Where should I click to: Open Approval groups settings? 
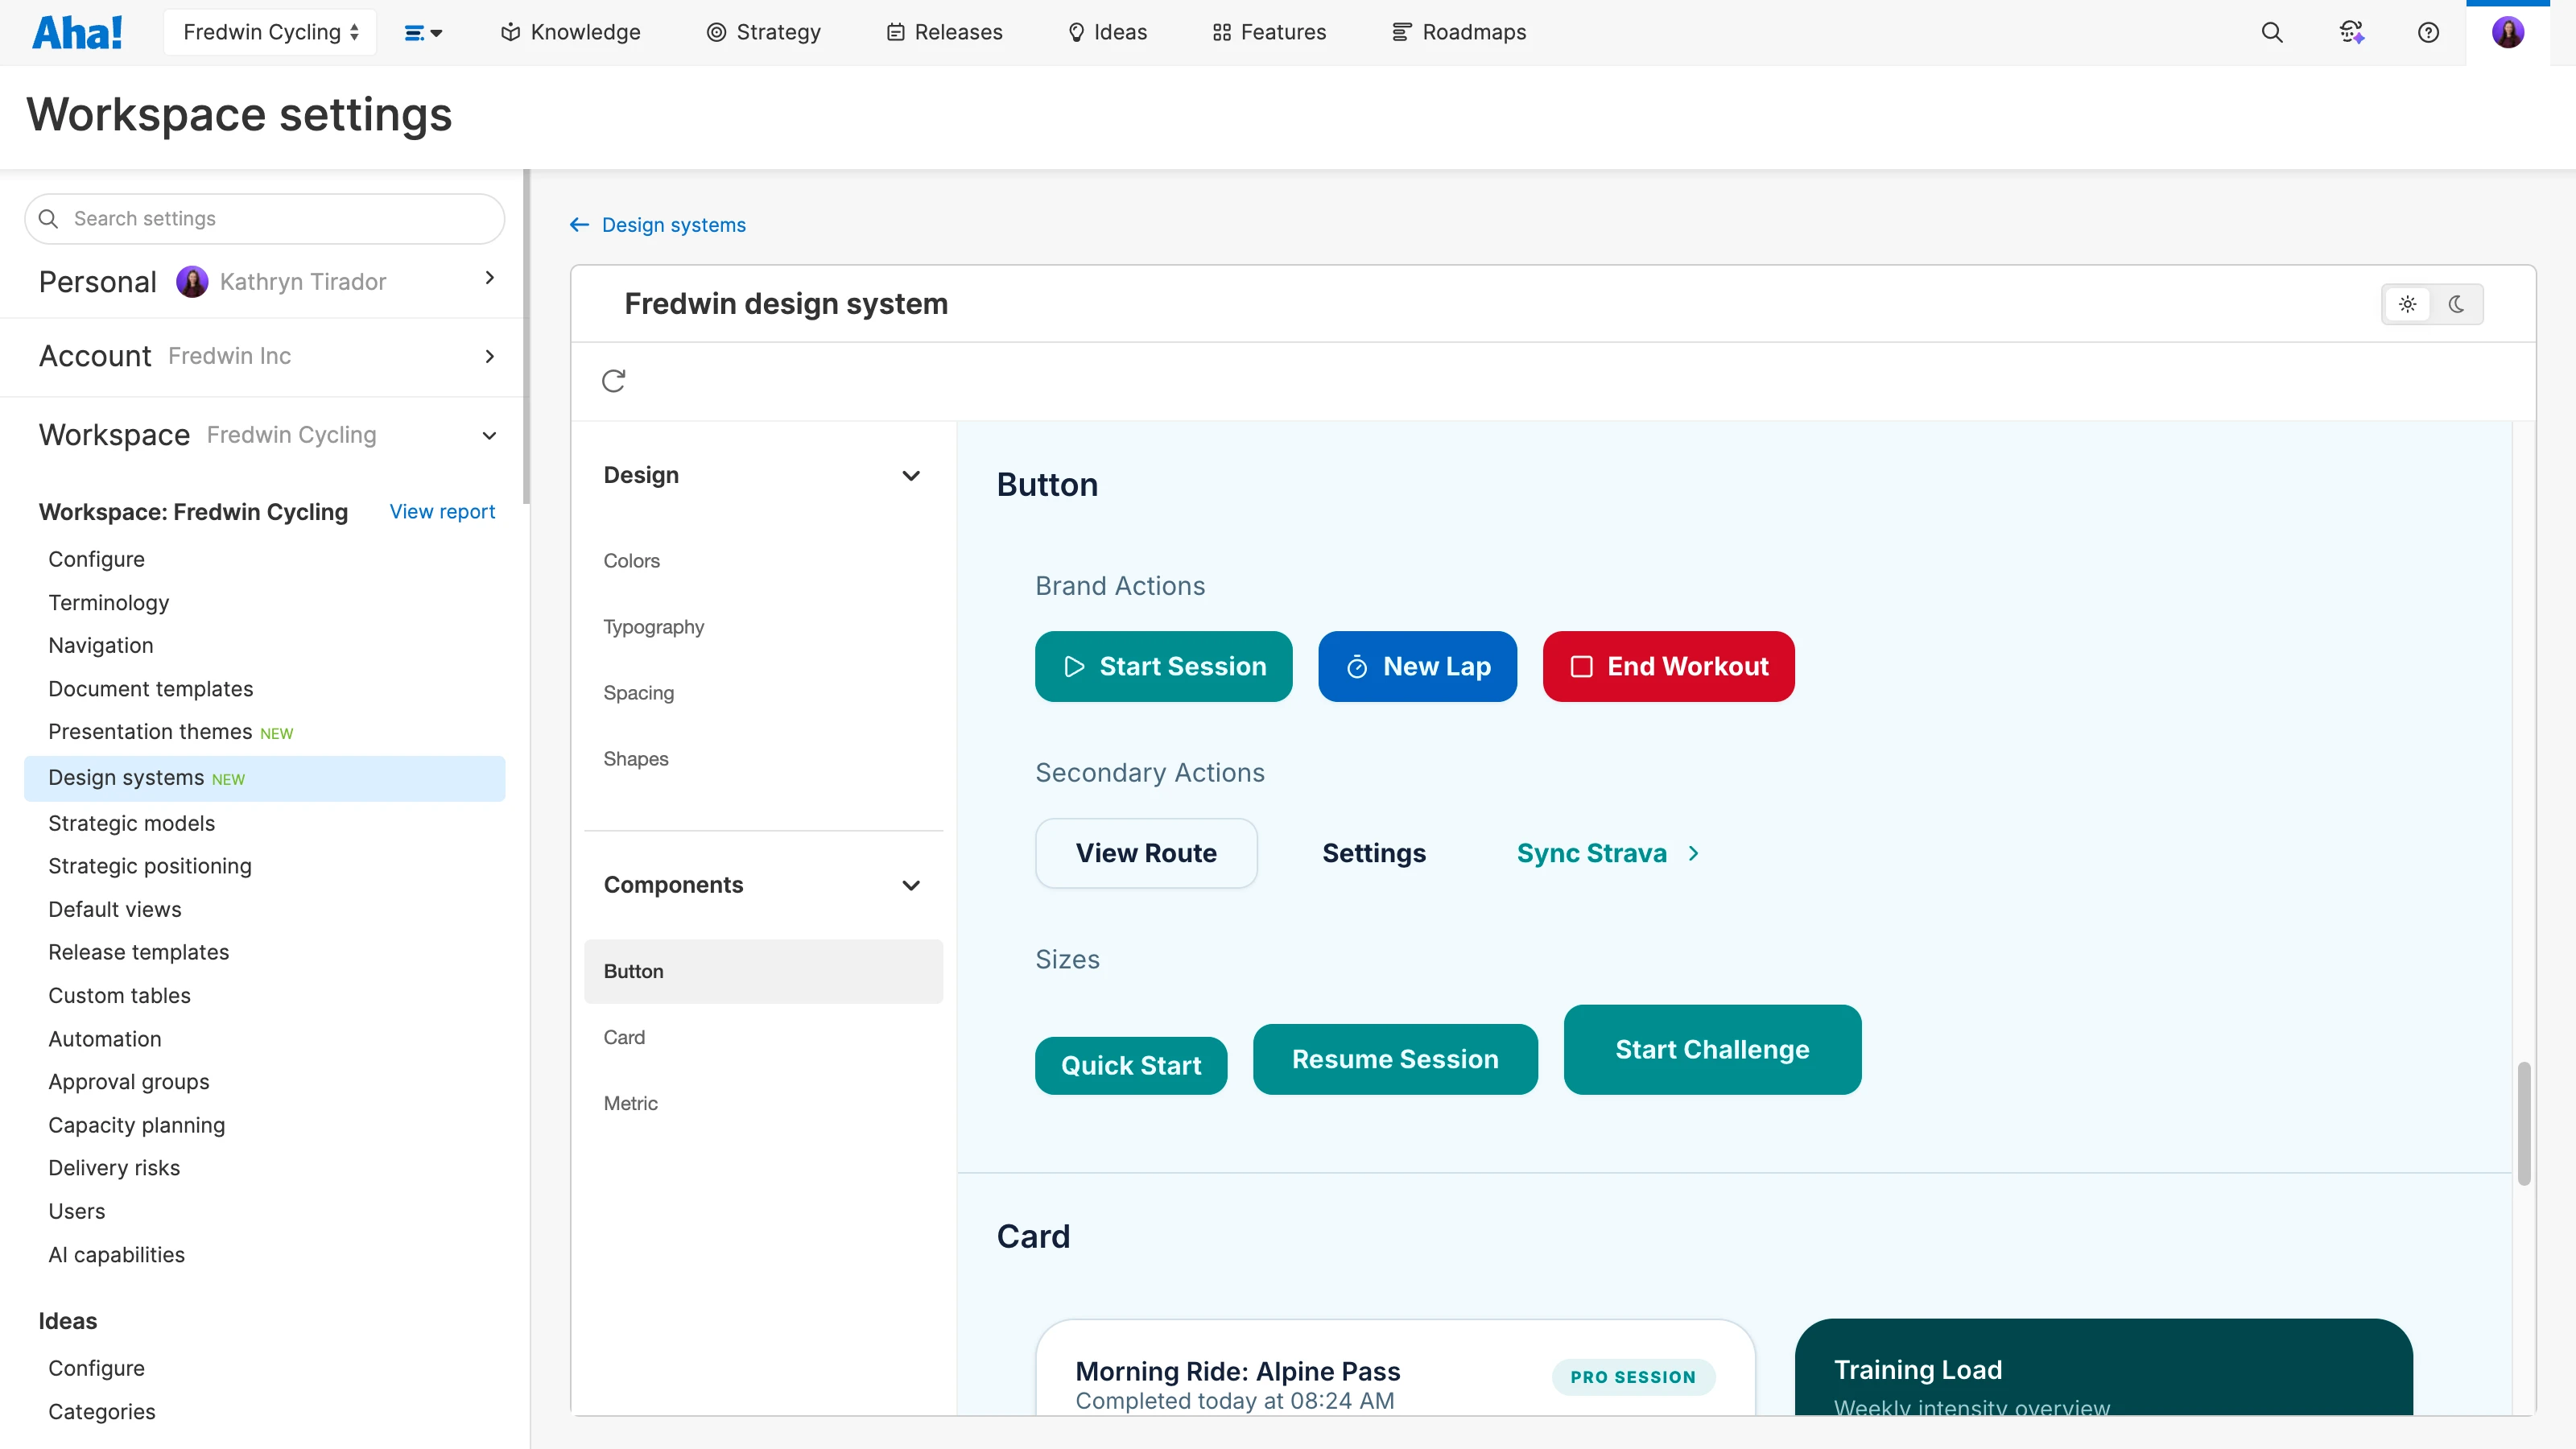pos(128,1082)
